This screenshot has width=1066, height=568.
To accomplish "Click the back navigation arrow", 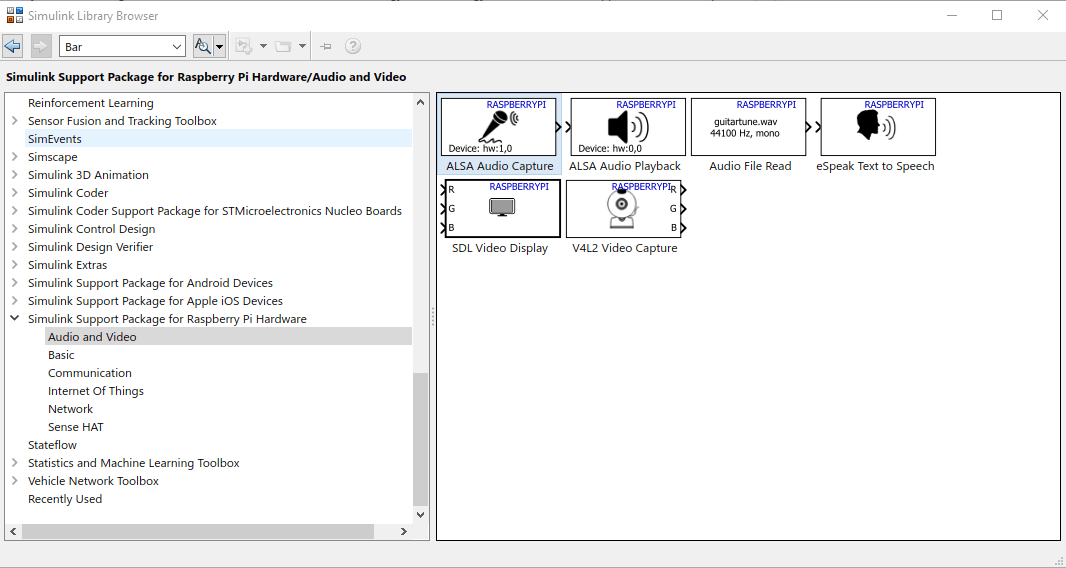I will click(x=13, y=46).
